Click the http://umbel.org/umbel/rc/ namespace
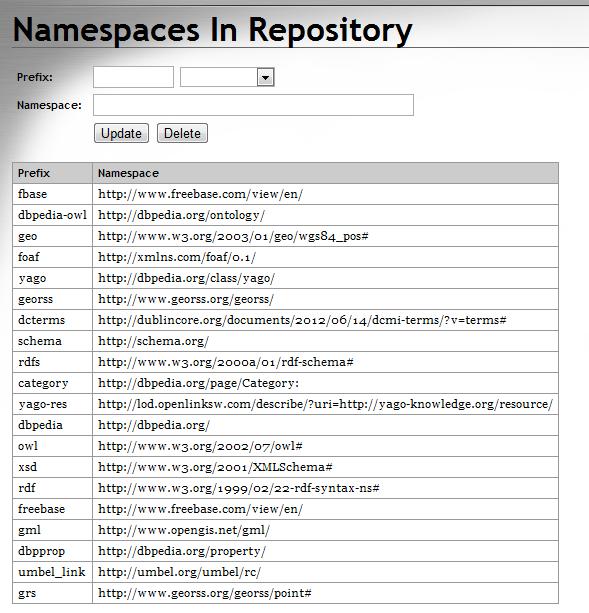Viewport: 589px width, 613px height. coord(179,572)
